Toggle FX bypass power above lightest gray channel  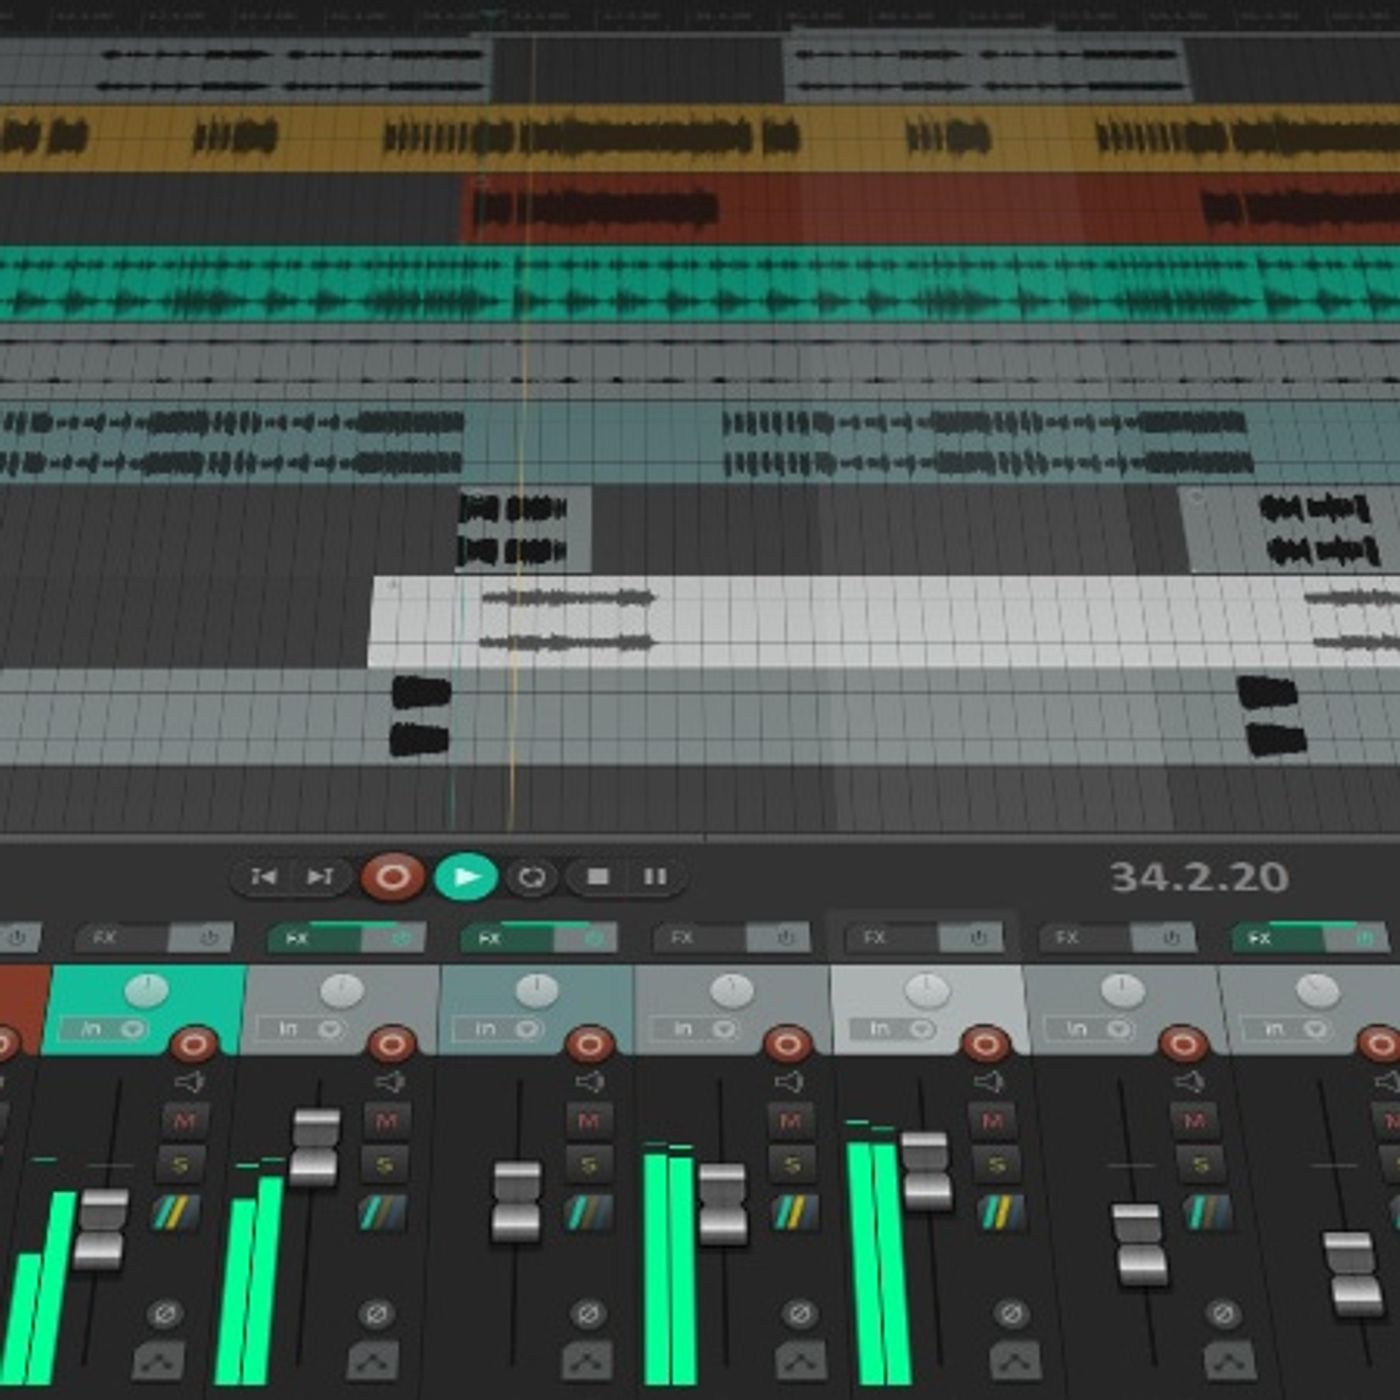click(977, 938)
